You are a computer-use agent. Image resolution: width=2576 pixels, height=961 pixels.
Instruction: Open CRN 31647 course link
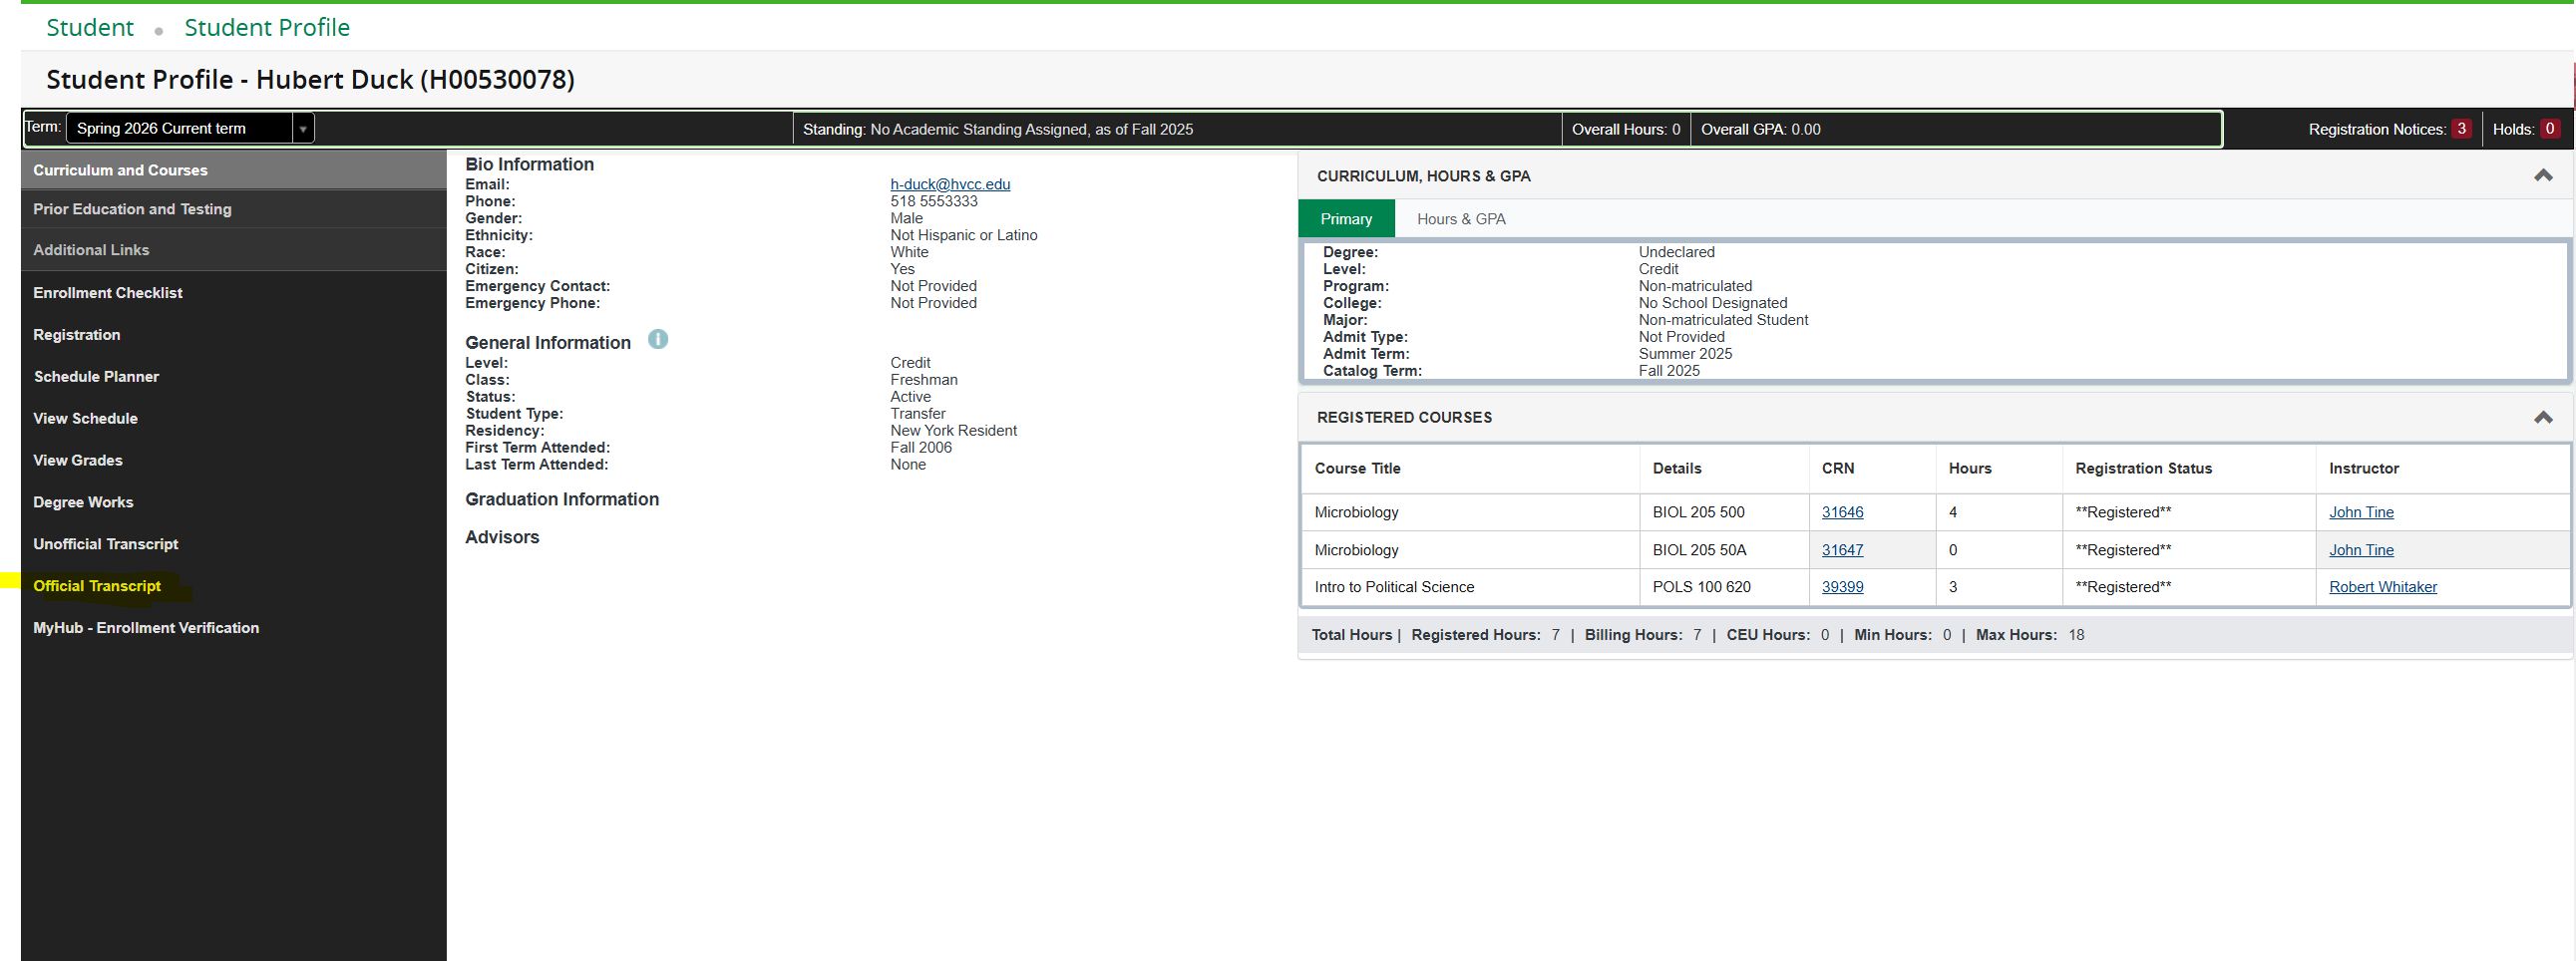(x=1841, y=550)
